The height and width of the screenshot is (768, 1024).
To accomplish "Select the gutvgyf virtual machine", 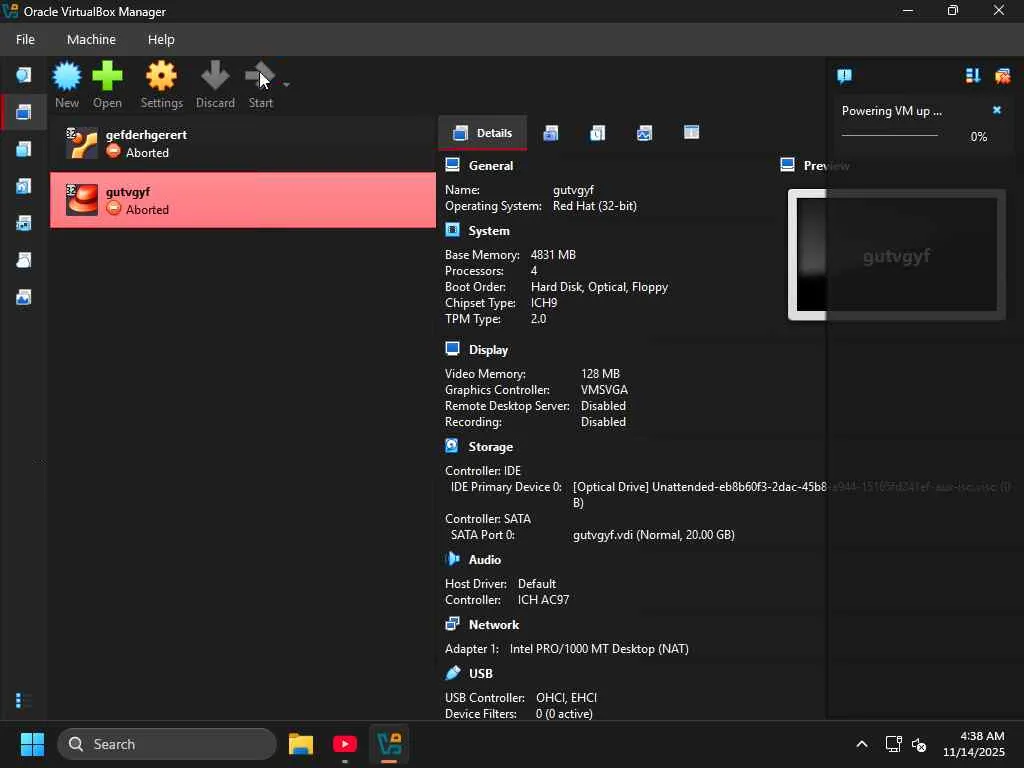I will (x=243, y=200).
